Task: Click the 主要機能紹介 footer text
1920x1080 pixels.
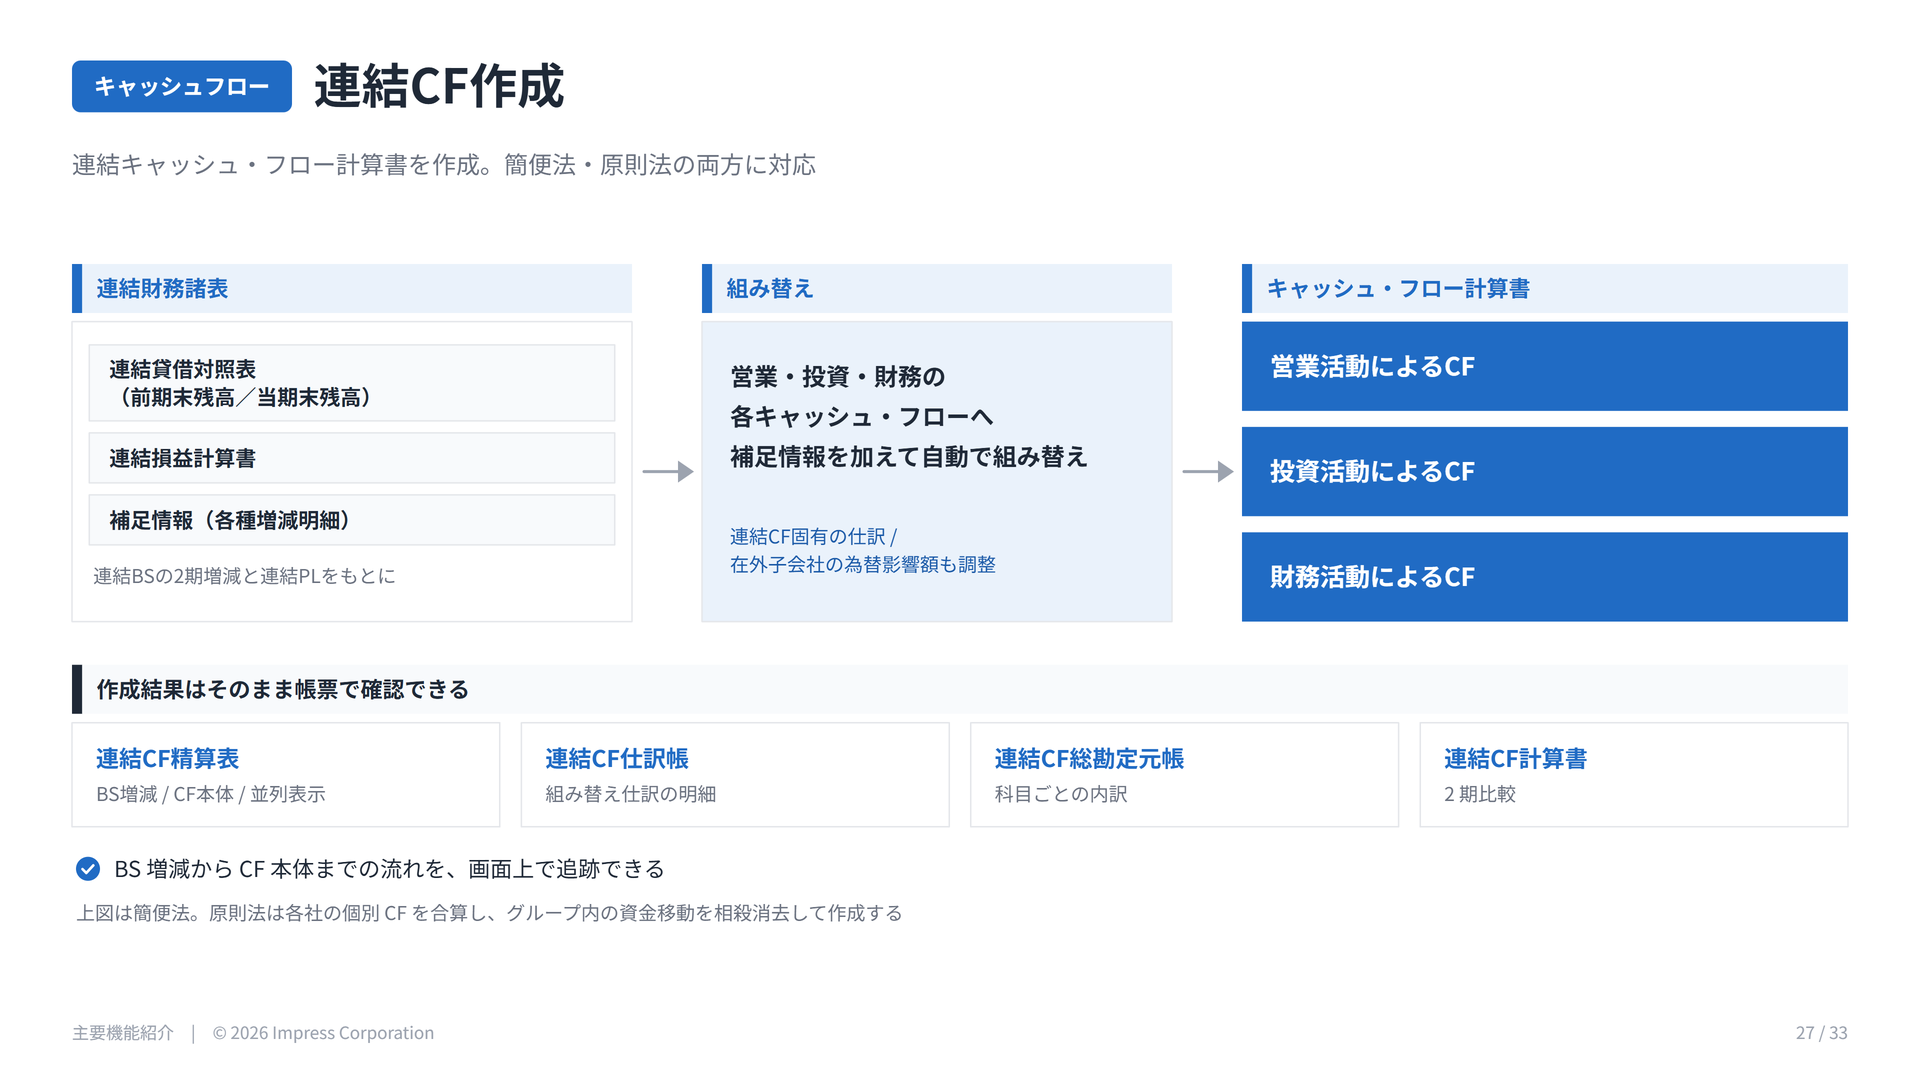Action: [123, 1033]
